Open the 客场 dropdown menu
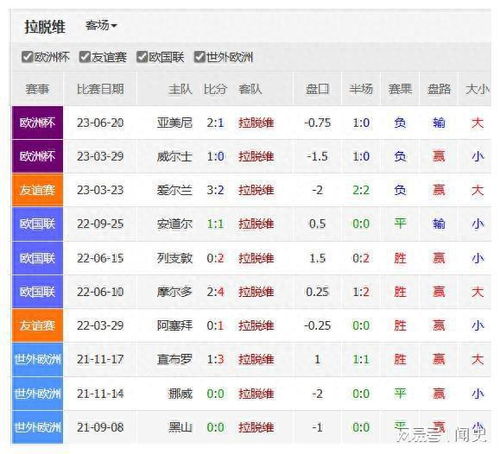The width and height of the screenshot is (500, 454). 101,25
